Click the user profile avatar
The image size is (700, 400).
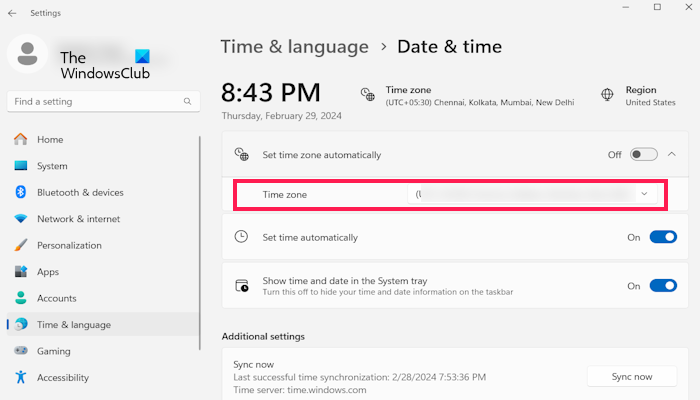coord(28,57)
